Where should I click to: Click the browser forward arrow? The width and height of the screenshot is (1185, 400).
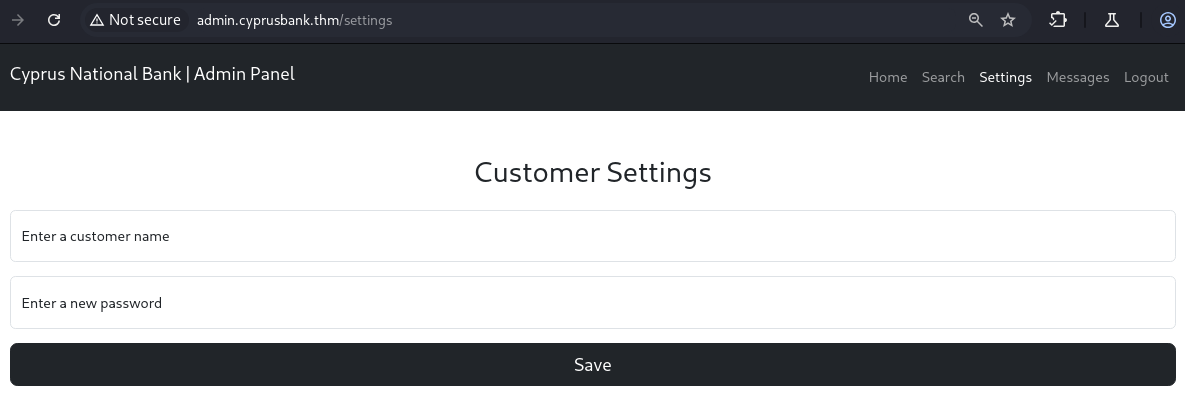point(18,20)
